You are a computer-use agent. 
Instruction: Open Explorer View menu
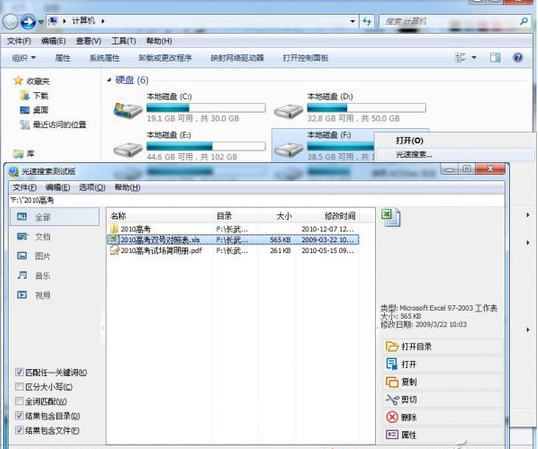point(89,41)
